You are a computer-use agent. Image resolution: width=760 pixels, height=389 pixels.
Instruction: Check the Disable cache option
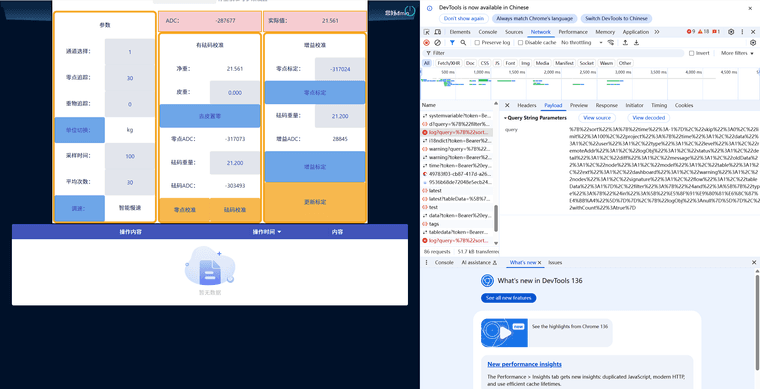coord(521,43)
